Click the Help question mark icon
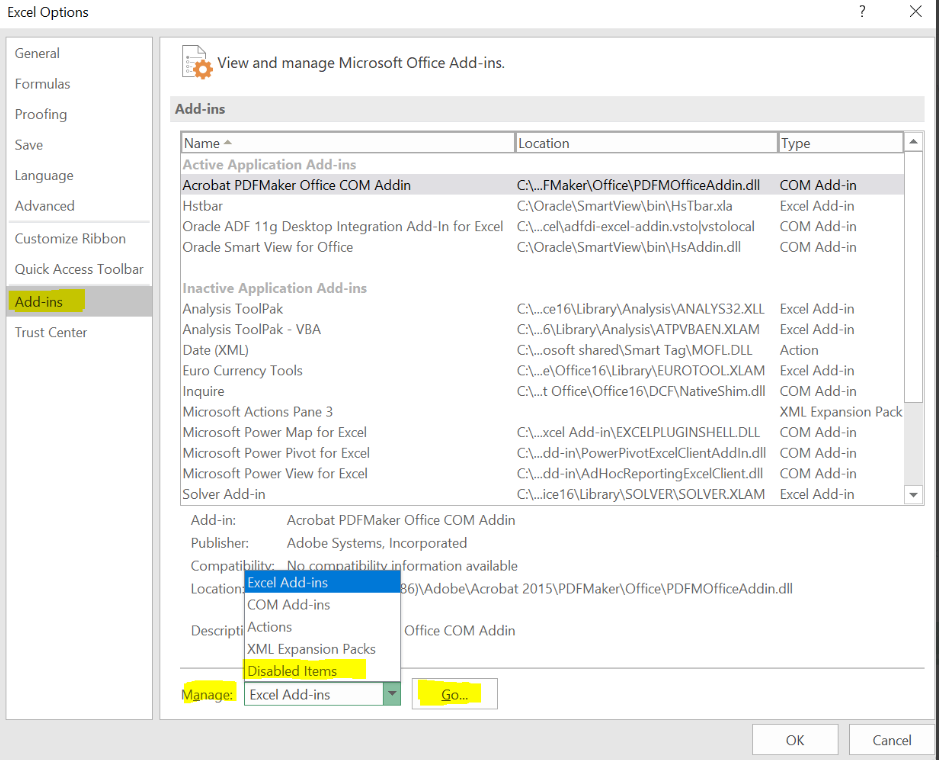 click(x=862, y=12)
